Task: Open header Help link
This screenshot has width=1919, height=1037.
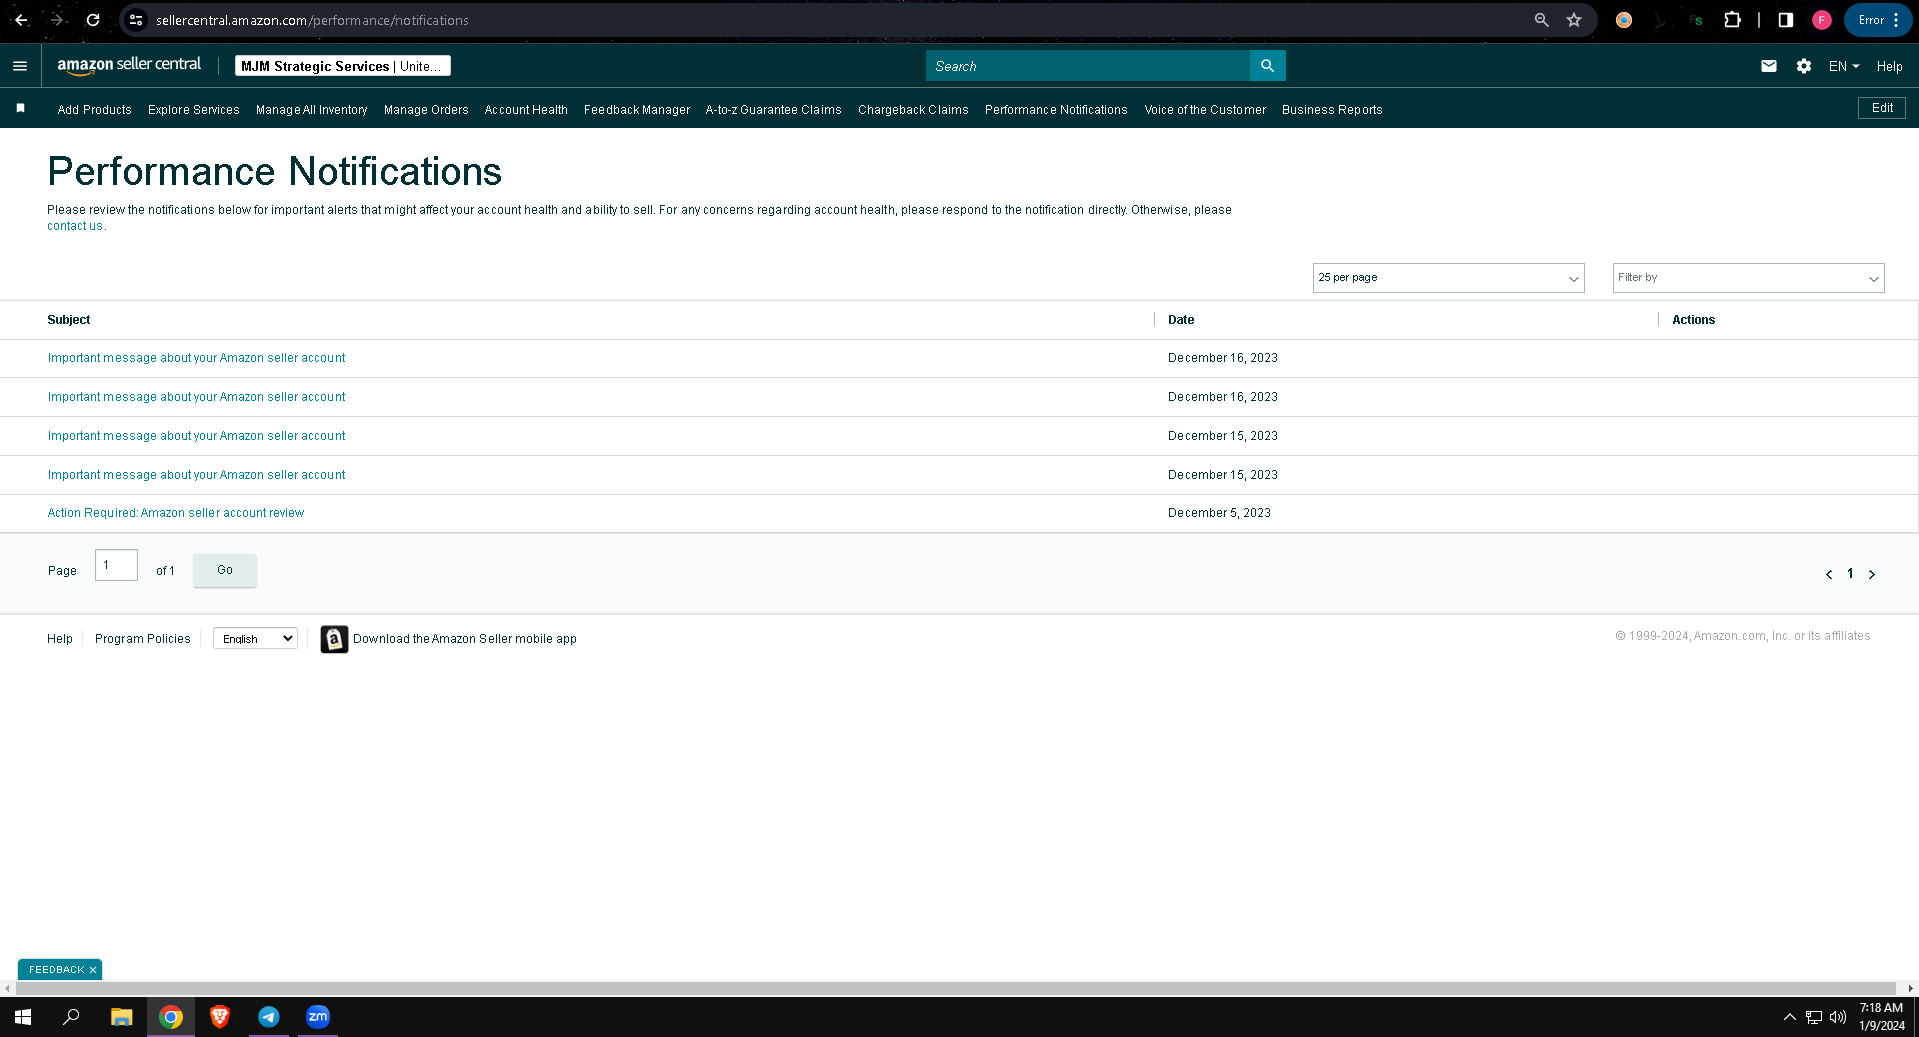Action: point(1889,66)
